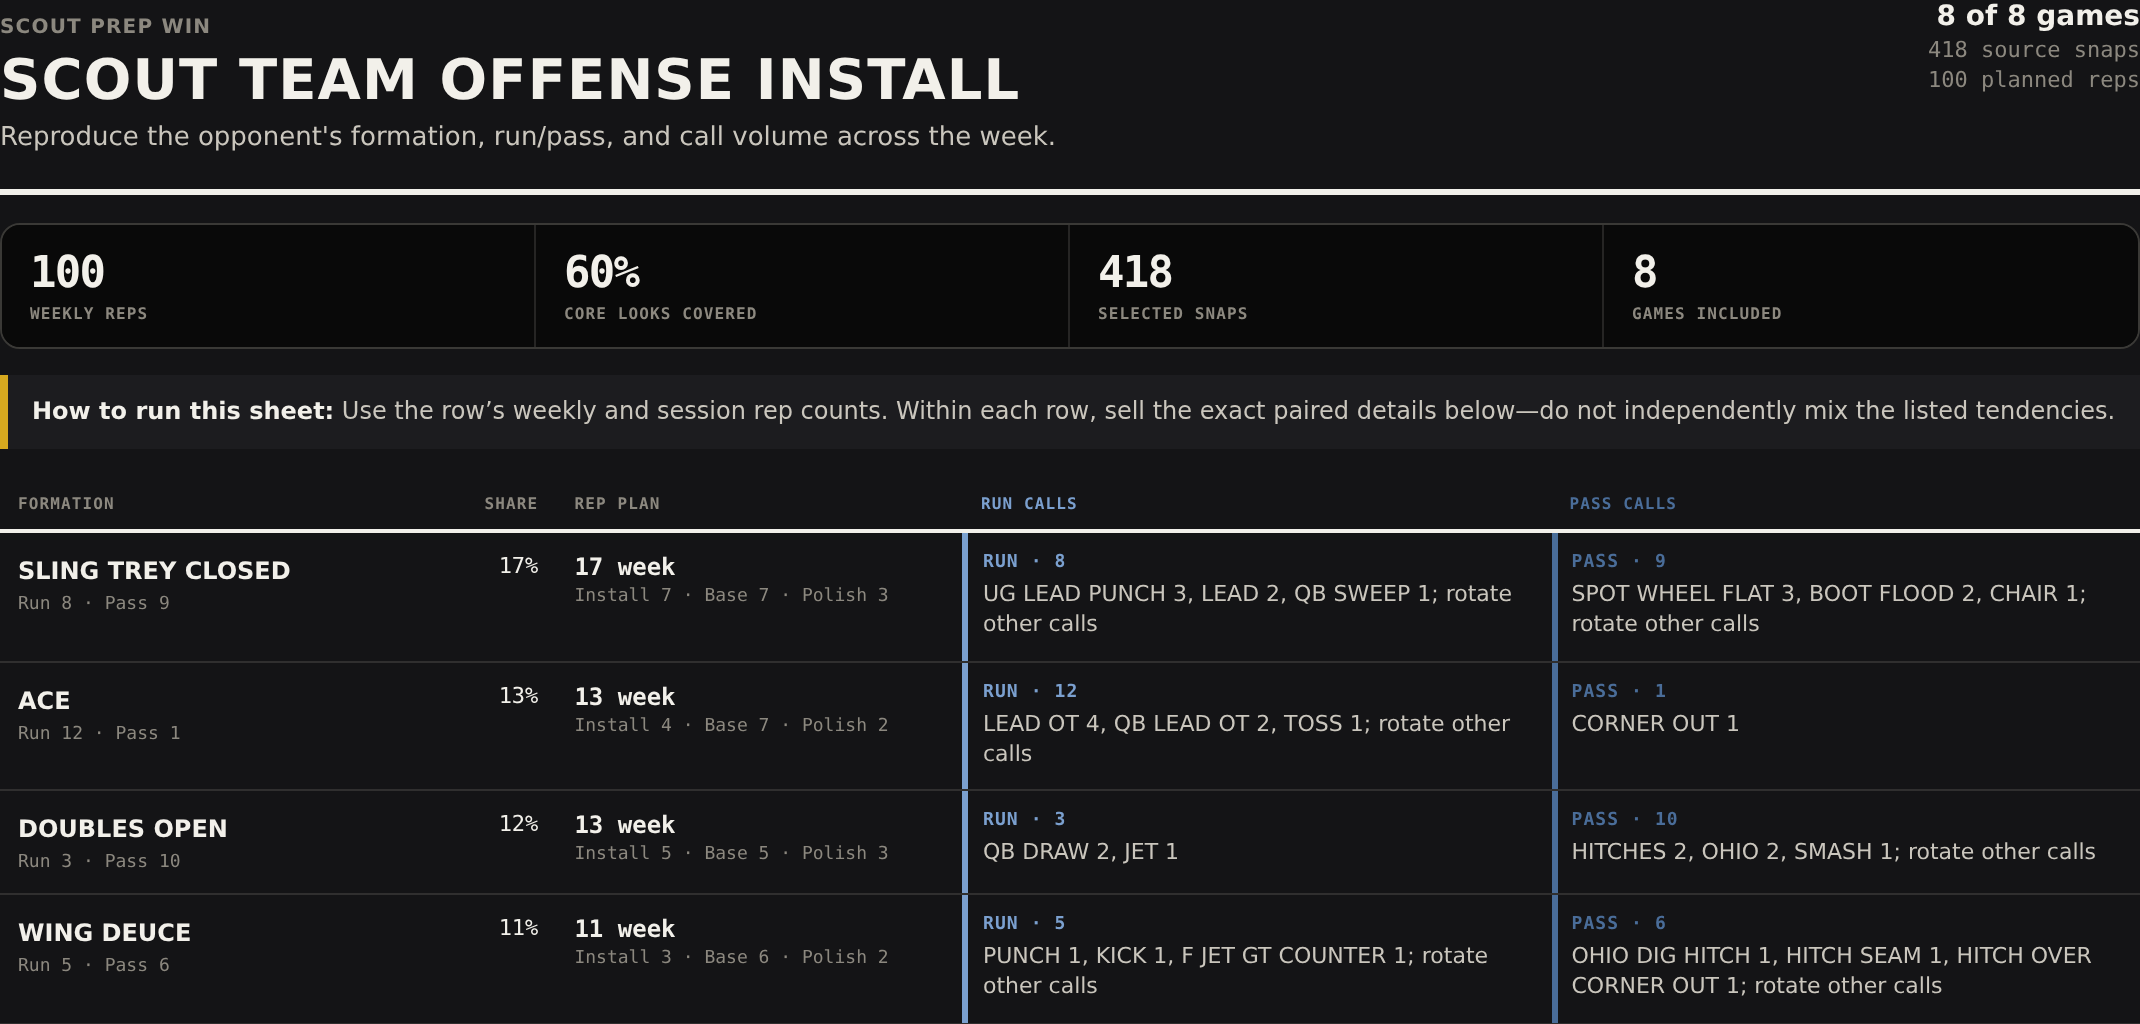Image resolution: width=2140 pixels, height=1024 pixels.
Task: Select "Install 5 · Base 5 · Polish 3" breakdown
Action: (x=732, y=853)
